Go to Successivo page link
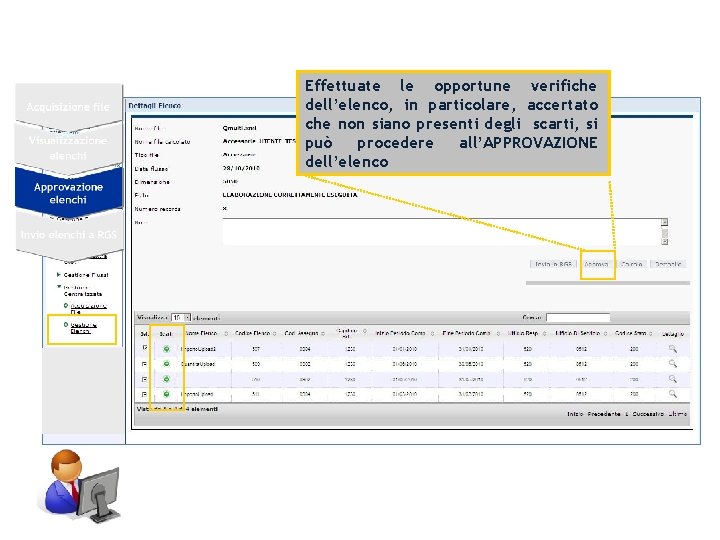This screenshot has width=720, height=540. [648, 414]
